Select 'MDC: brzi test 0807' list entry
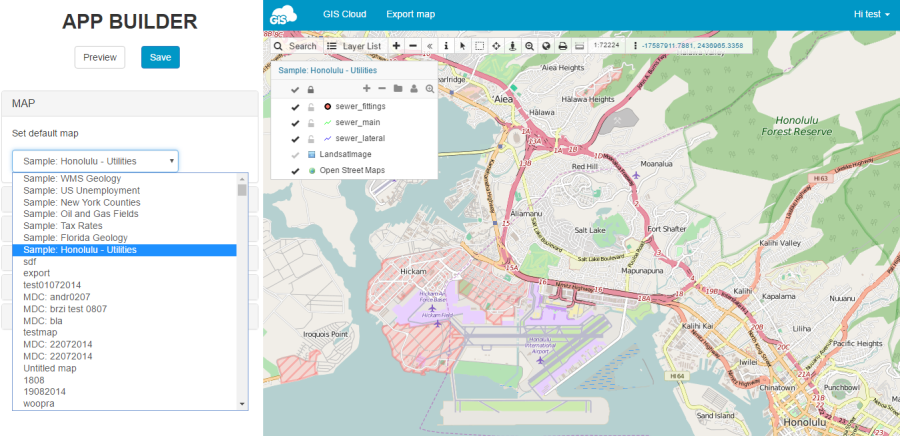 [125, 309]
